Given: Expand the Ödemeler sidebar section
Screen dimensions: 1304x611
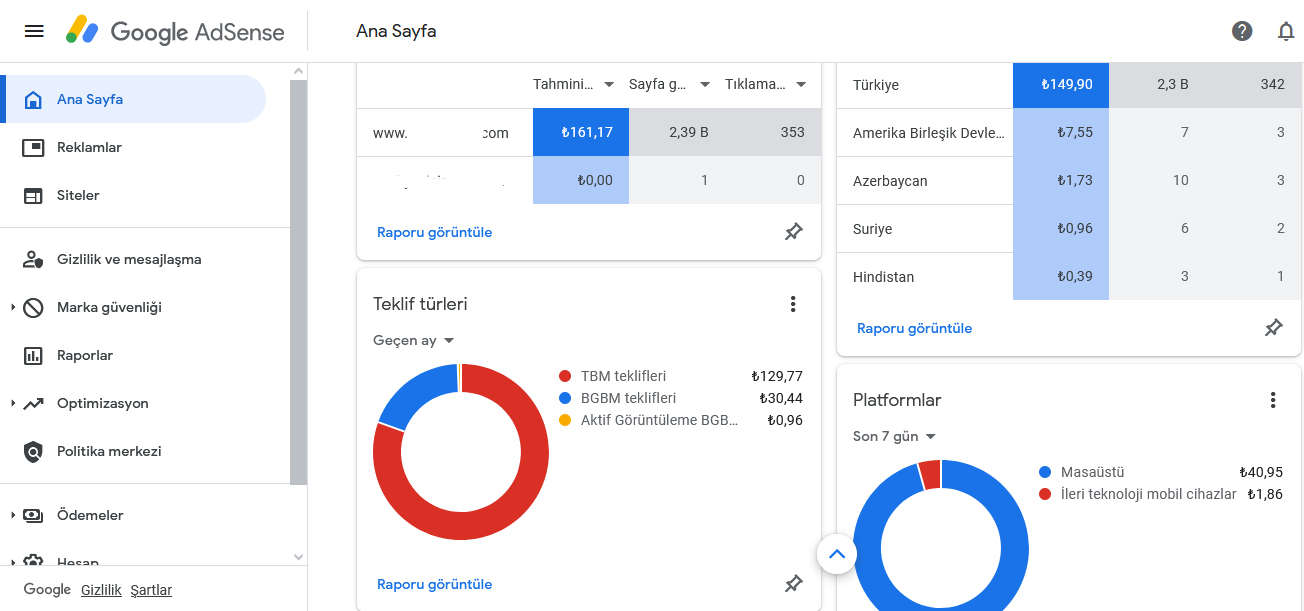Looking at the screenshot, I should 13,515.
